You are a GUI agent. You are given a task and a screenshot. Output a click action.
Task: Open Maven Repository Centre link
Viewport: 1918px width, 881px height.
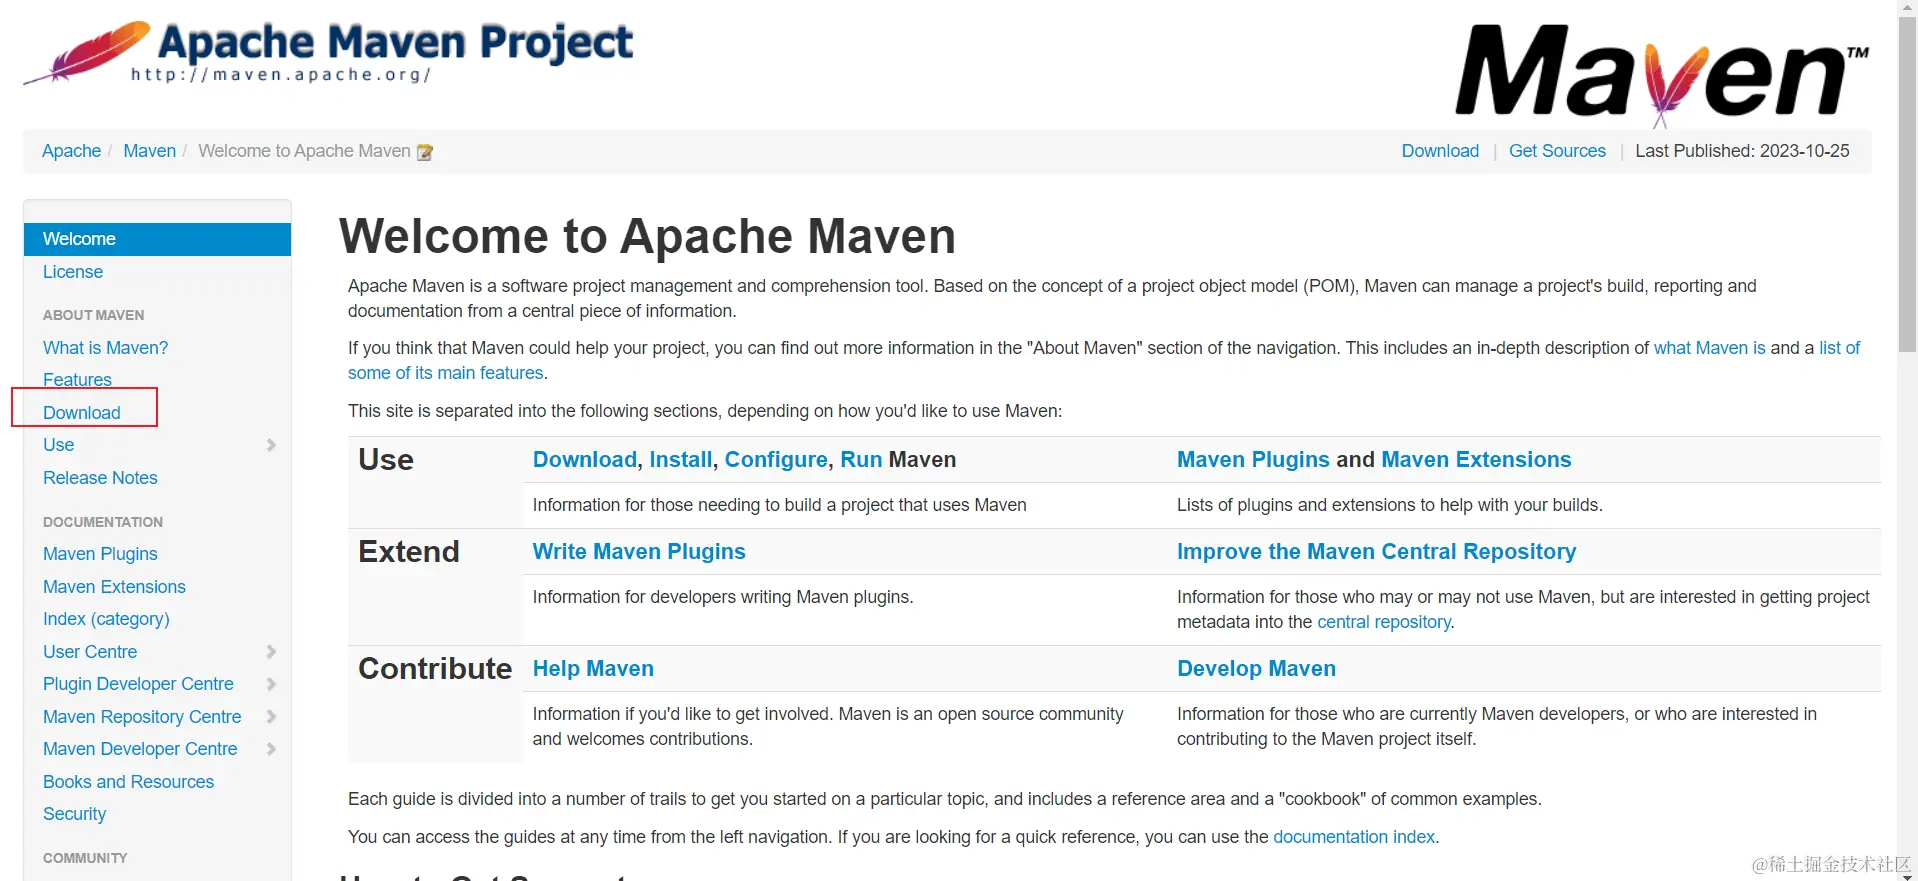pos(142,717)
